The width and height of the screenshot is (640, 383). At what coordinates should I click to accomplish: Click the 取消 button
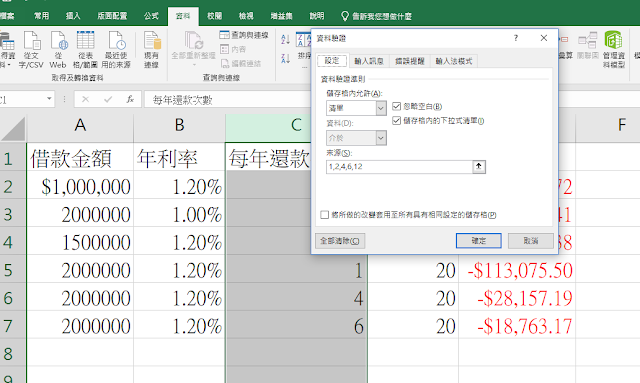pyautogui.click(x=531, y=241)
